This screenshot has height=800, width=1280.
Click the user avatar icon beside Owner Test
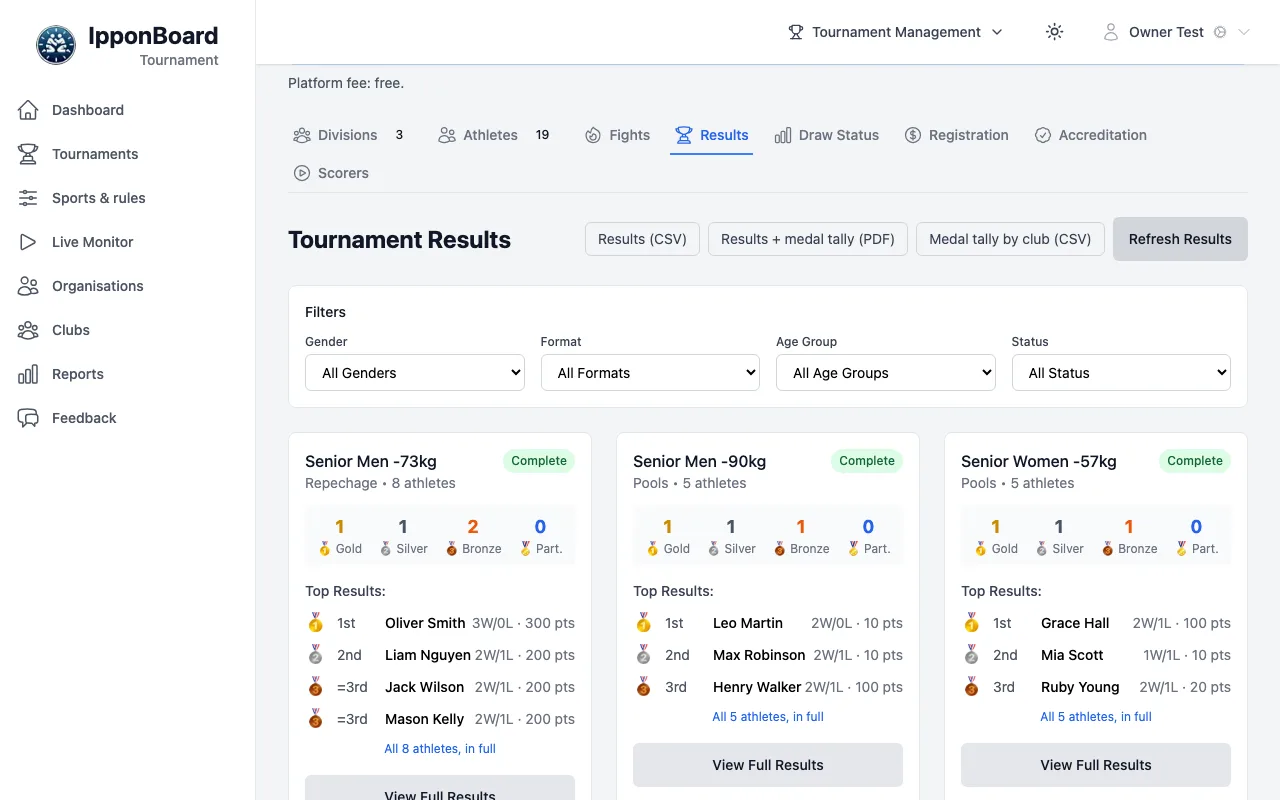tap(1110, 32)
